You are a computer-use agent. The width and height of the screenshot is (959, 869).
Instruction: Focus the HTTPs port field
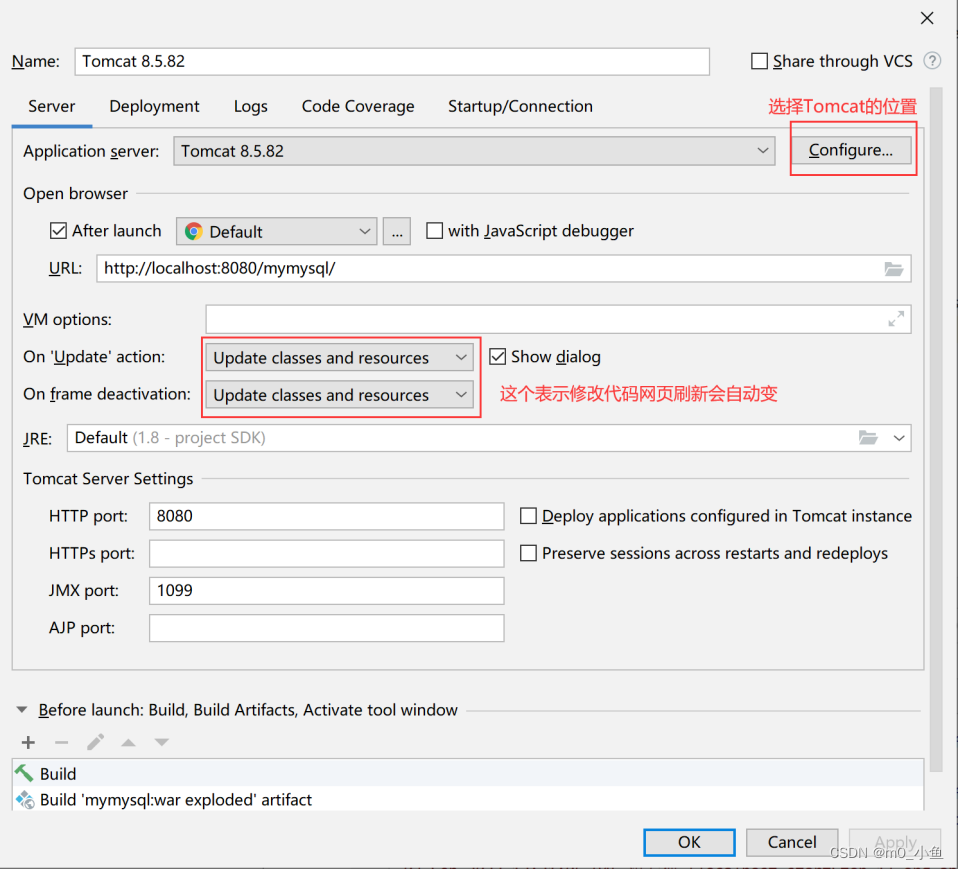pos(327,553)
